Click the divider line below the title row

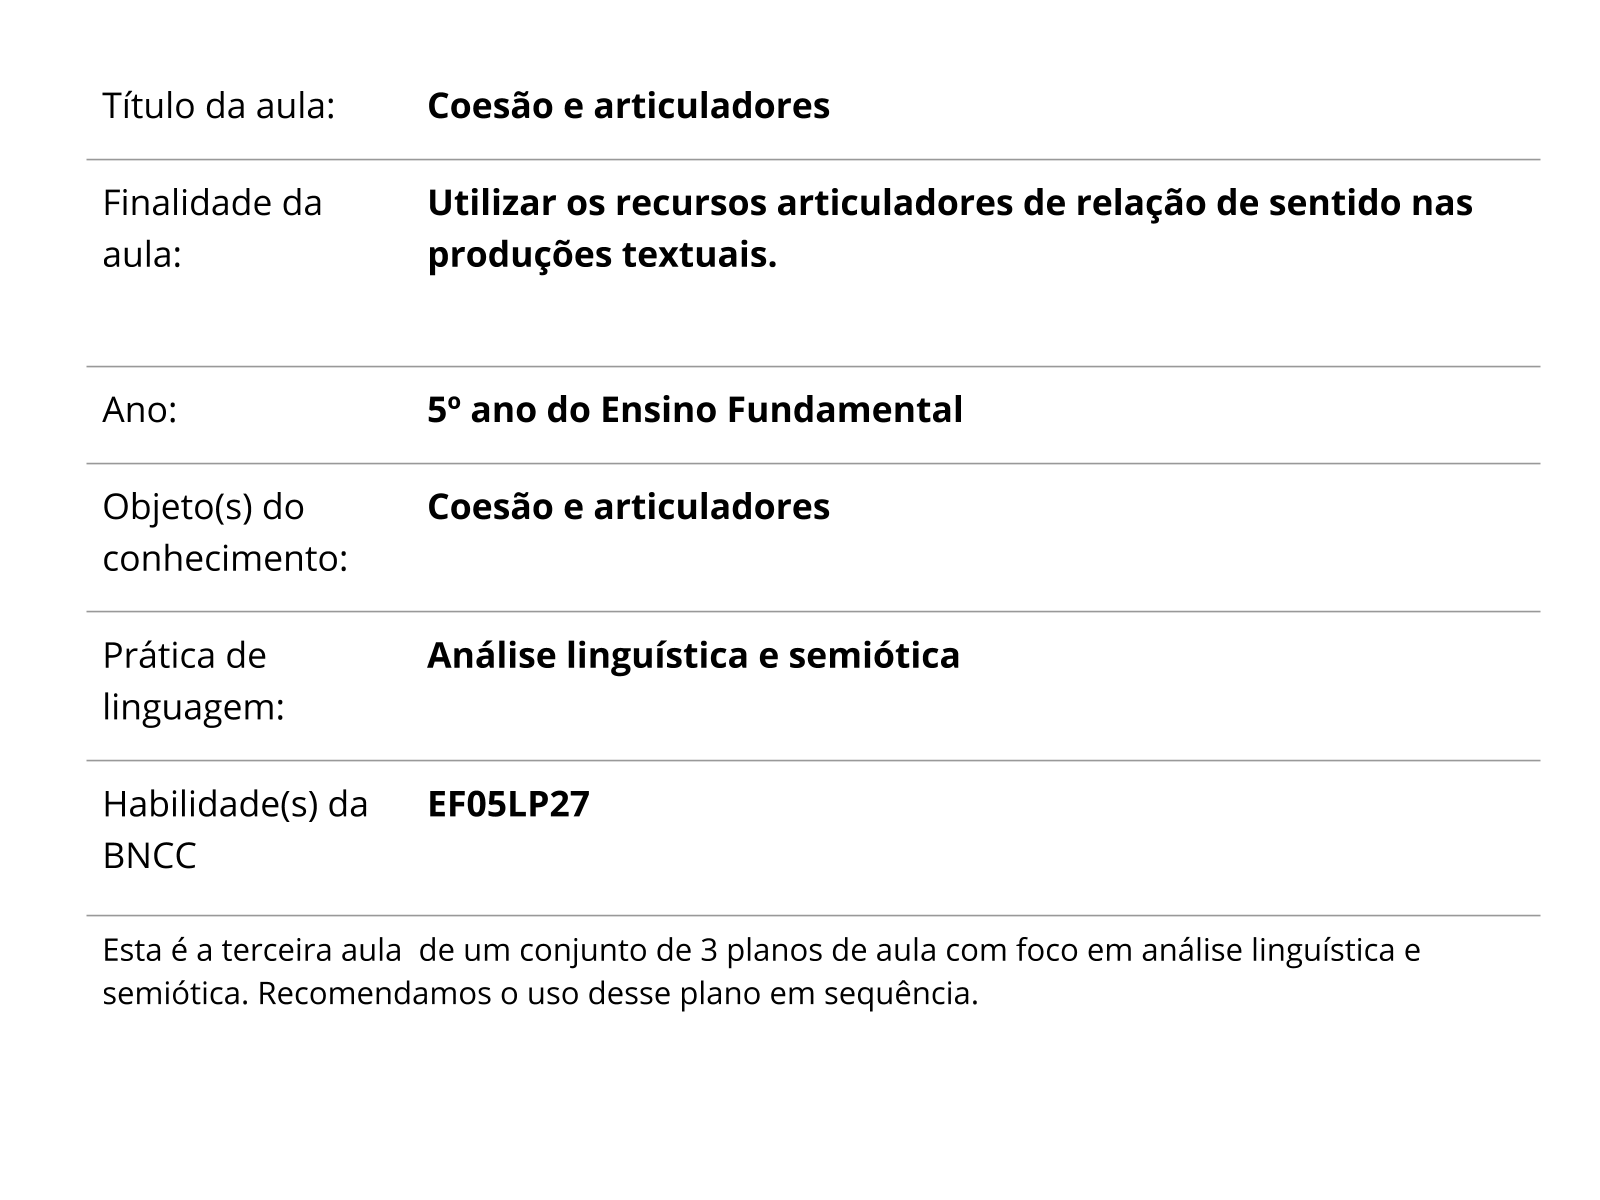click(x=812, y=160)
